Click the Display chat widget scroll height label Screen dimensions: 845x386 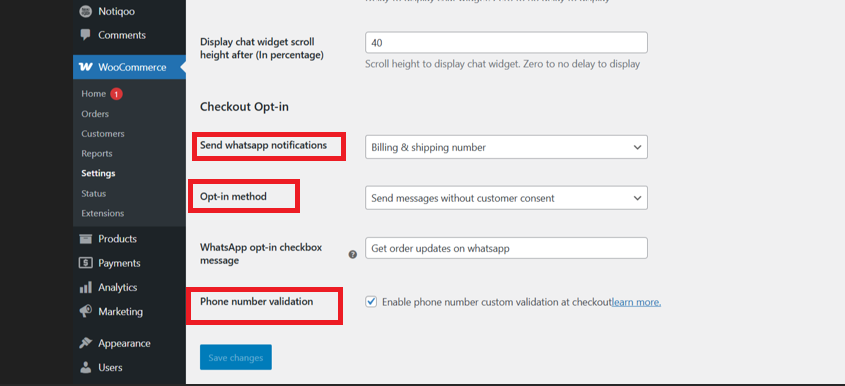pyautogui.click(x=262, y=49)
